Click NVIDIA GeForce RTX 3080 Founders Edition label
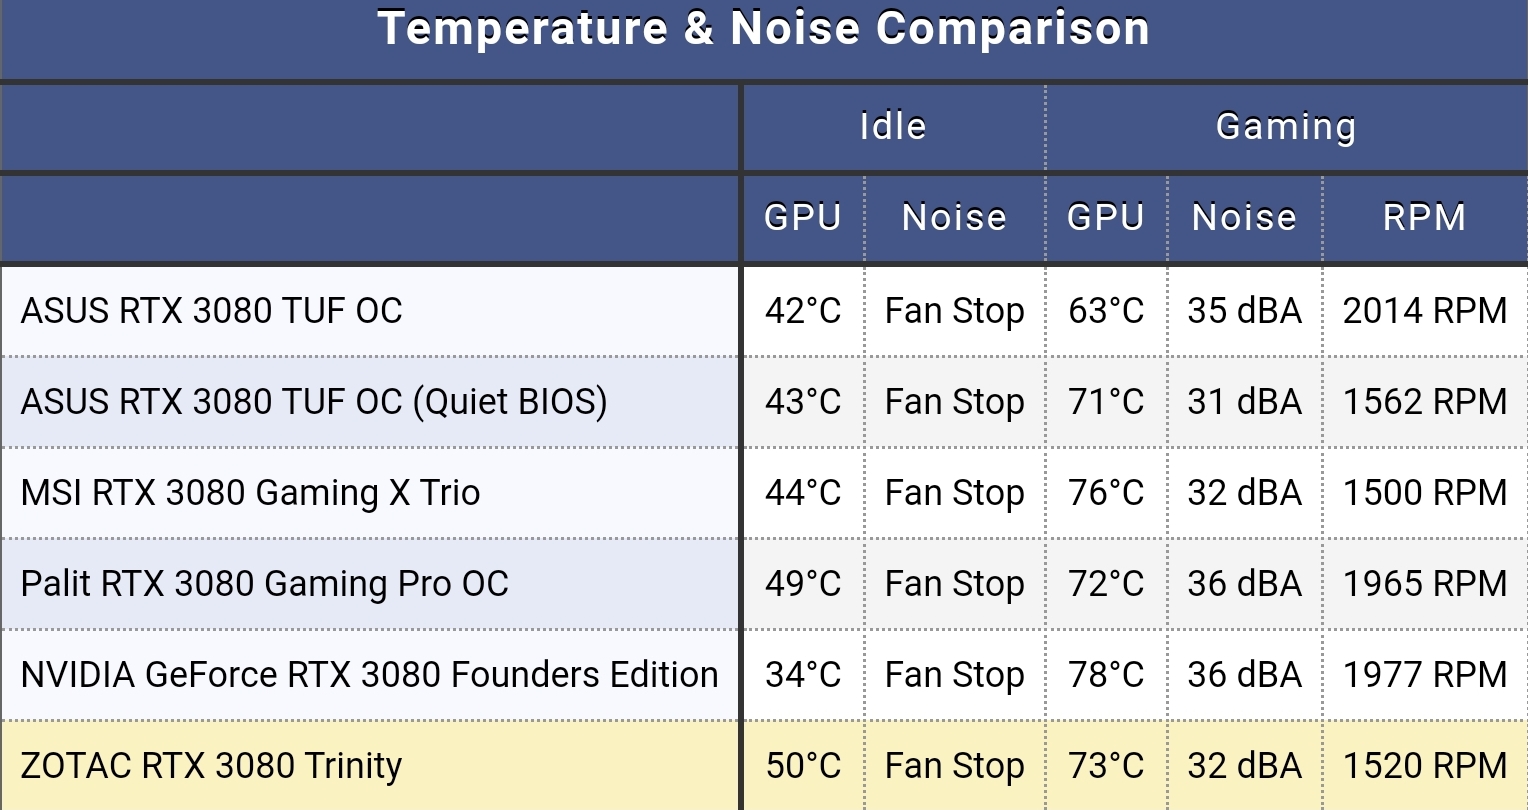This screenshot has height=810, width=1528. 370,675
